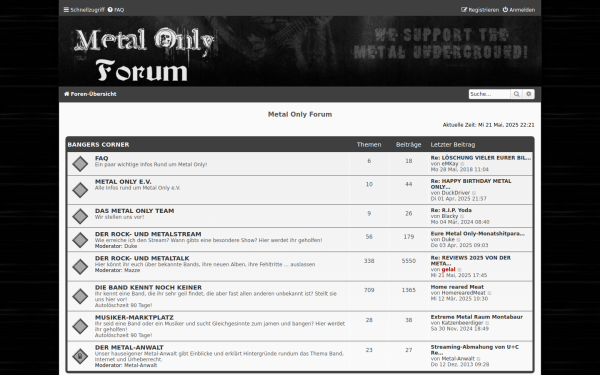This screenshot has width=600, height=375.
Task: View HomerearedMeat's profile
Action: pos(463,293)
